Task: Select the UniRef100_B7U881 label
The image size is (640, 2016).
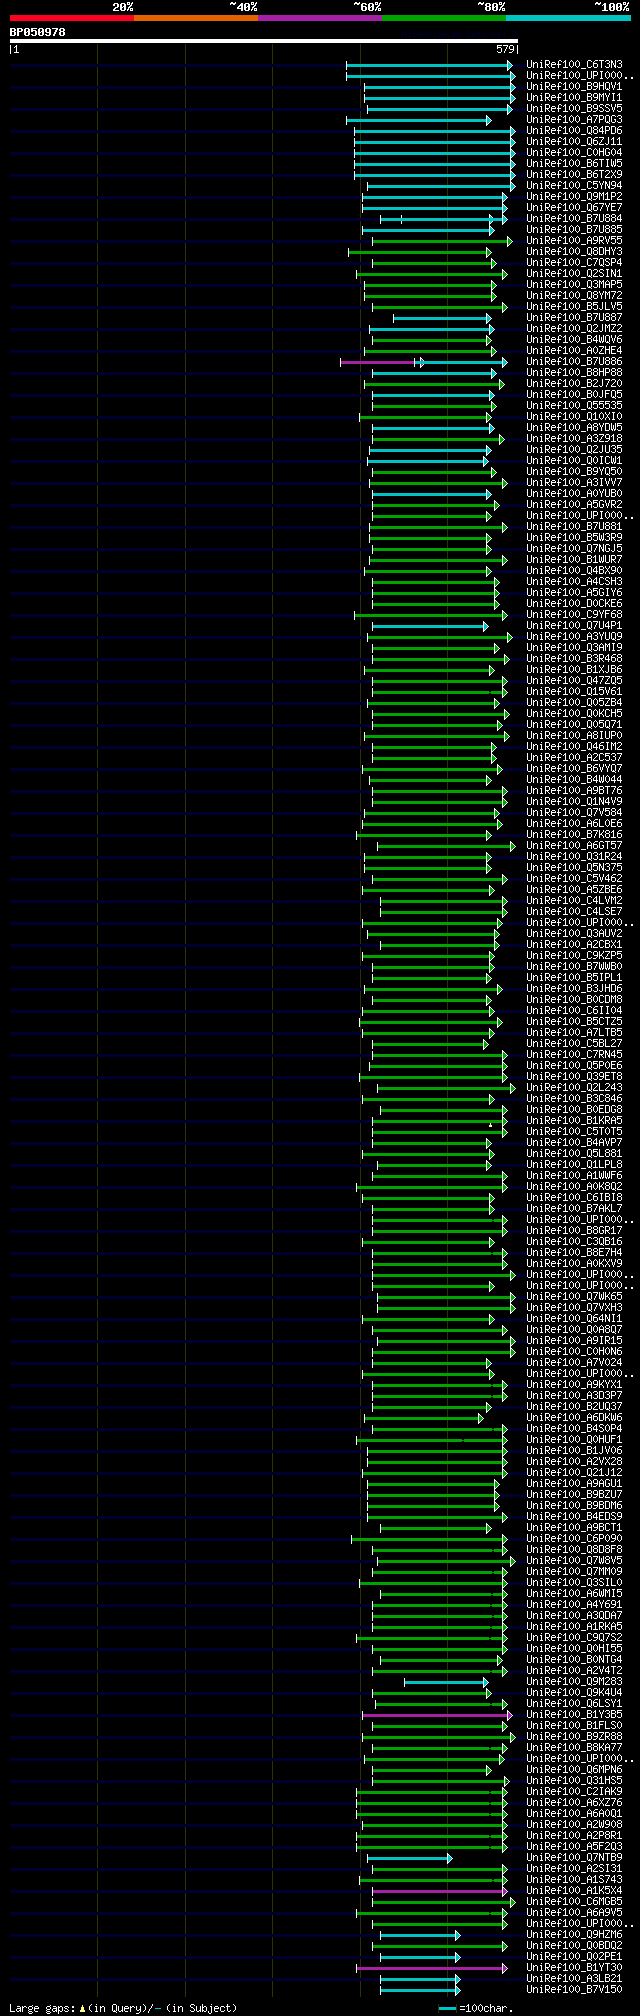Action: tap(574, 527)
